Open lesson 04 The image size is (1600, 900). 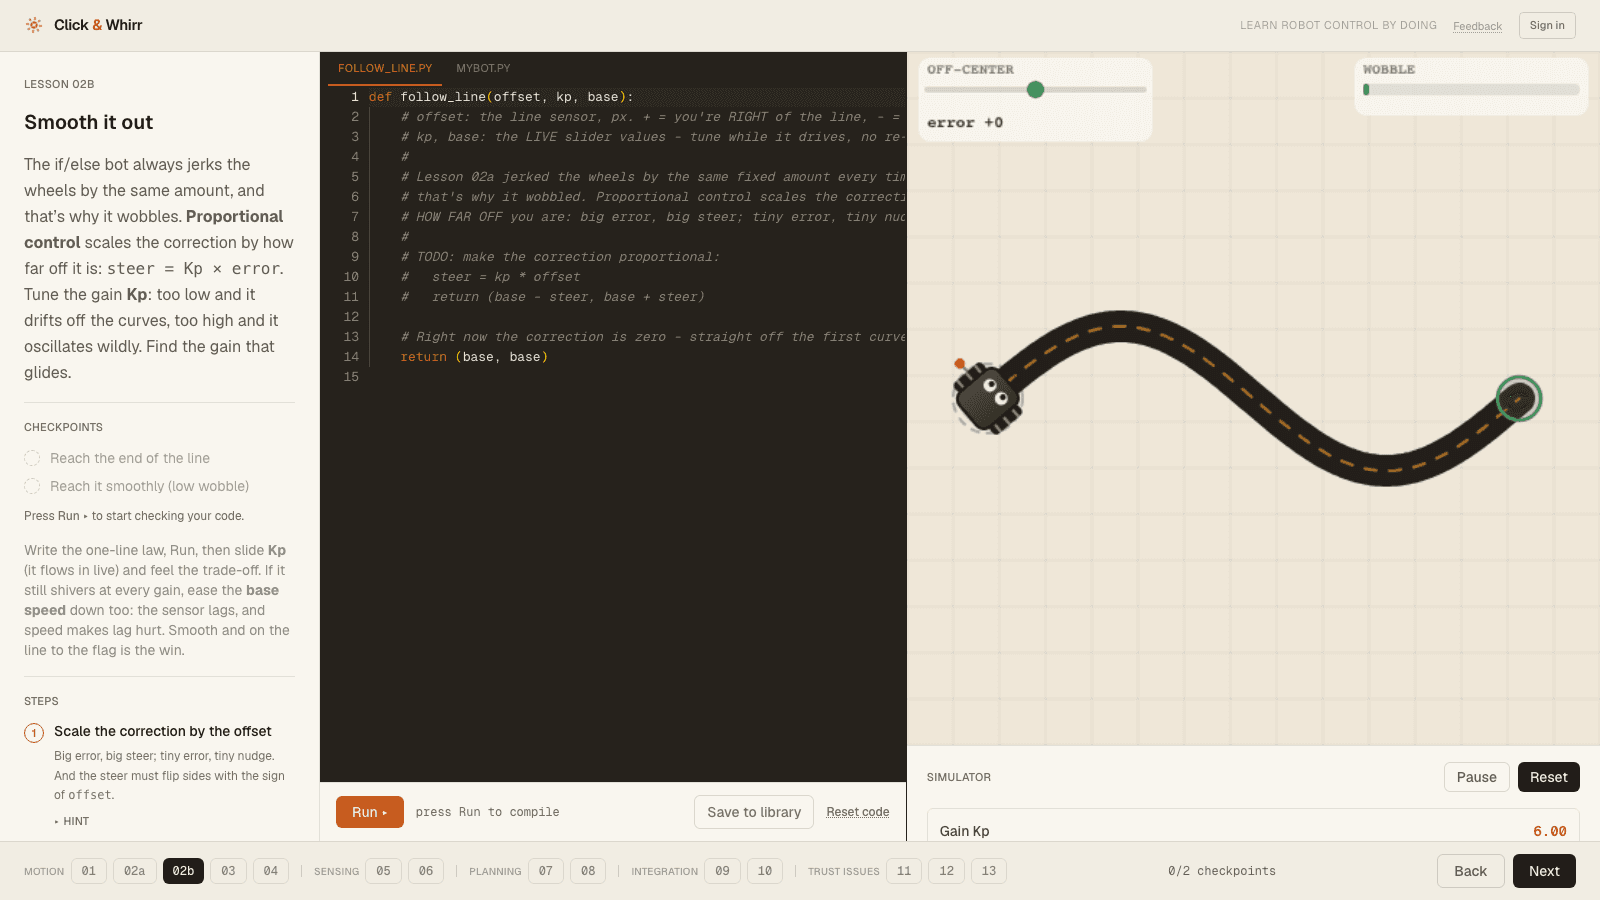pos(271,871)
